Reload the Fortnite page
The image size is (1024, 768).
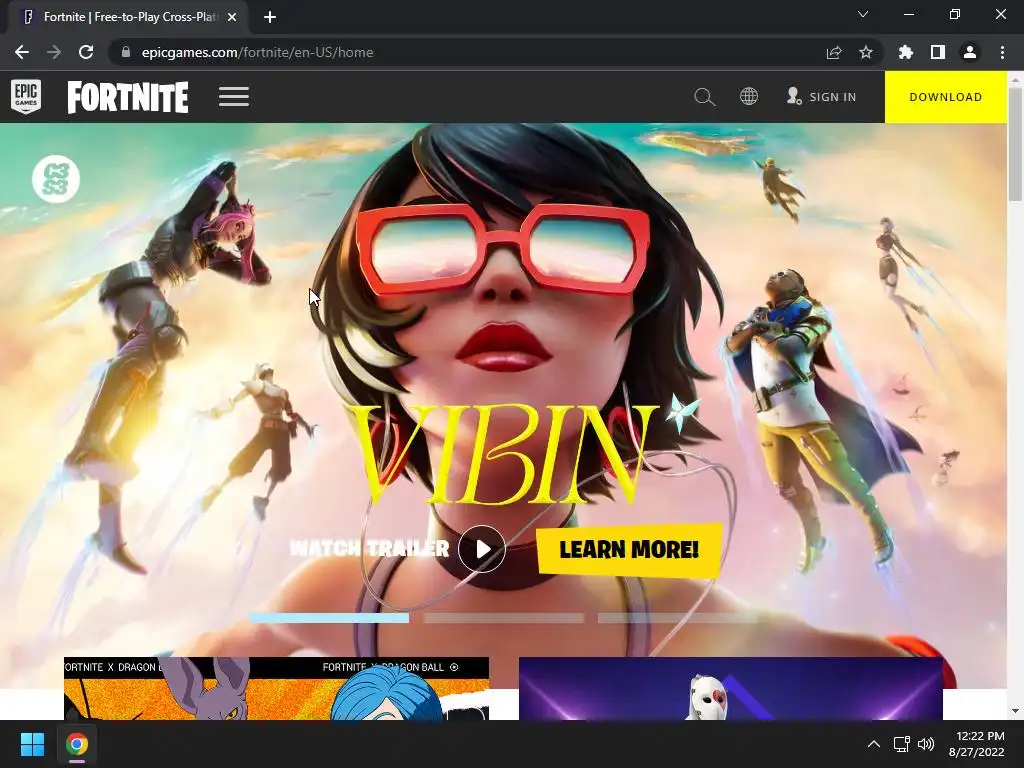86,52
